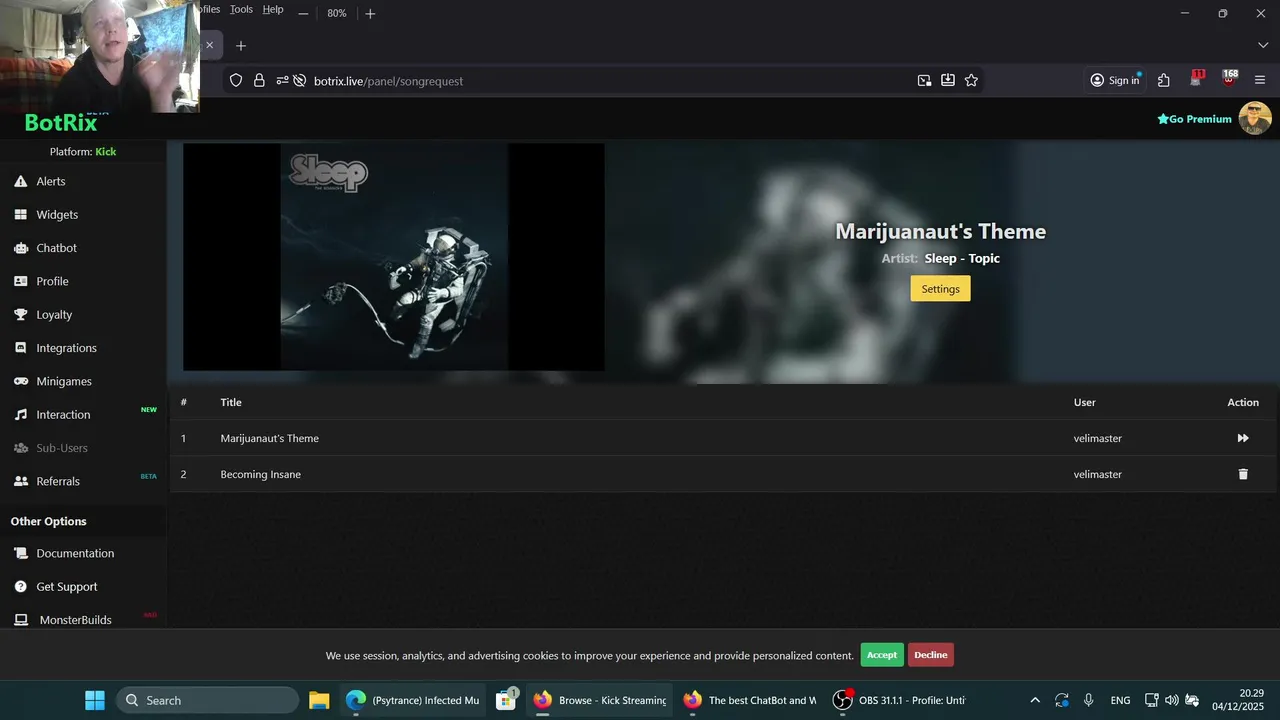Click the User column header

(x=1085, y=402)
